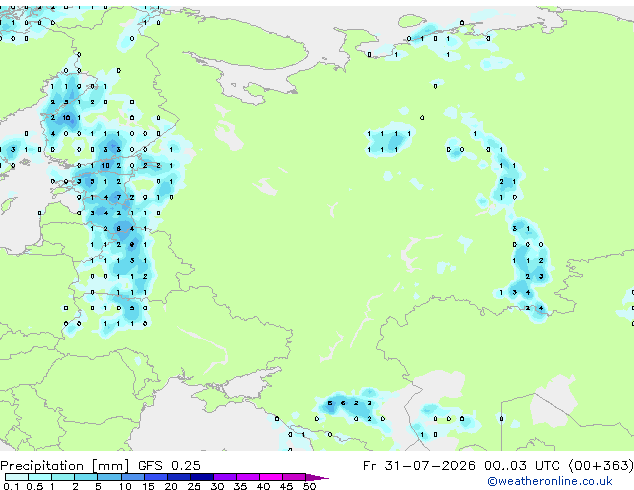Click the '40' legend scale label
The height and width of the screenshot is (490, 634).
click(x=263, y=486)
